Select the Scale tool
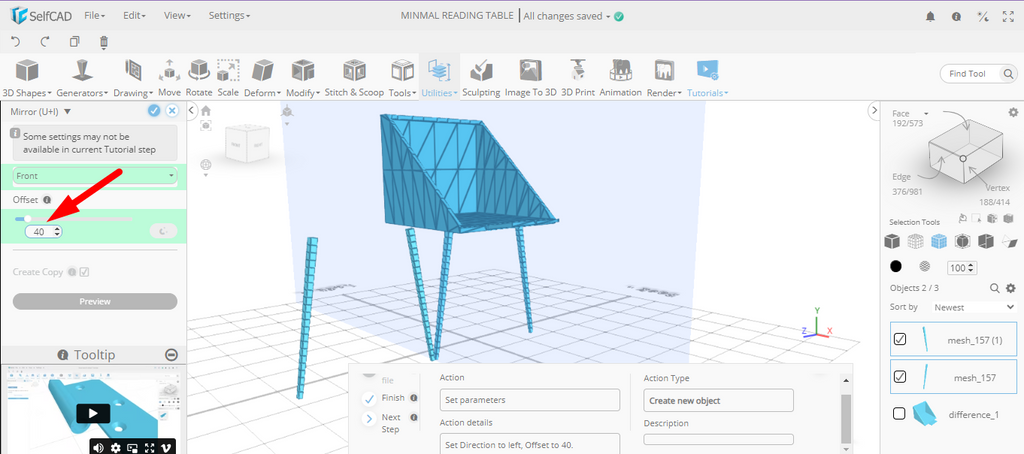Viewport: 1024px width, 454px height. pyautogui.click(x=228, y=78)
